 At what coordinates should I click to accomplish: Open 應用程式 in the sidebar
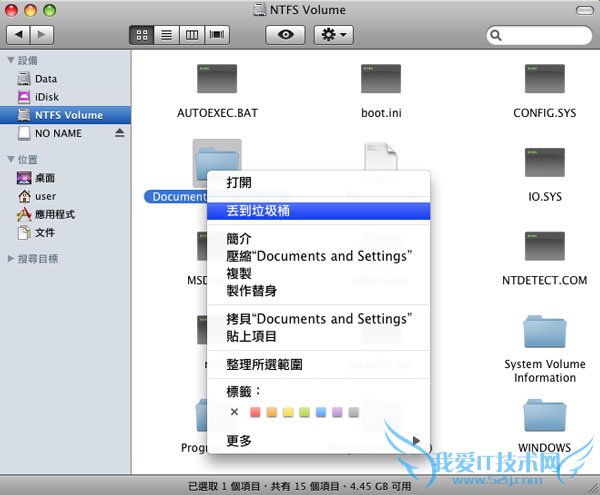pyautogui.click(x=54, y=214)
